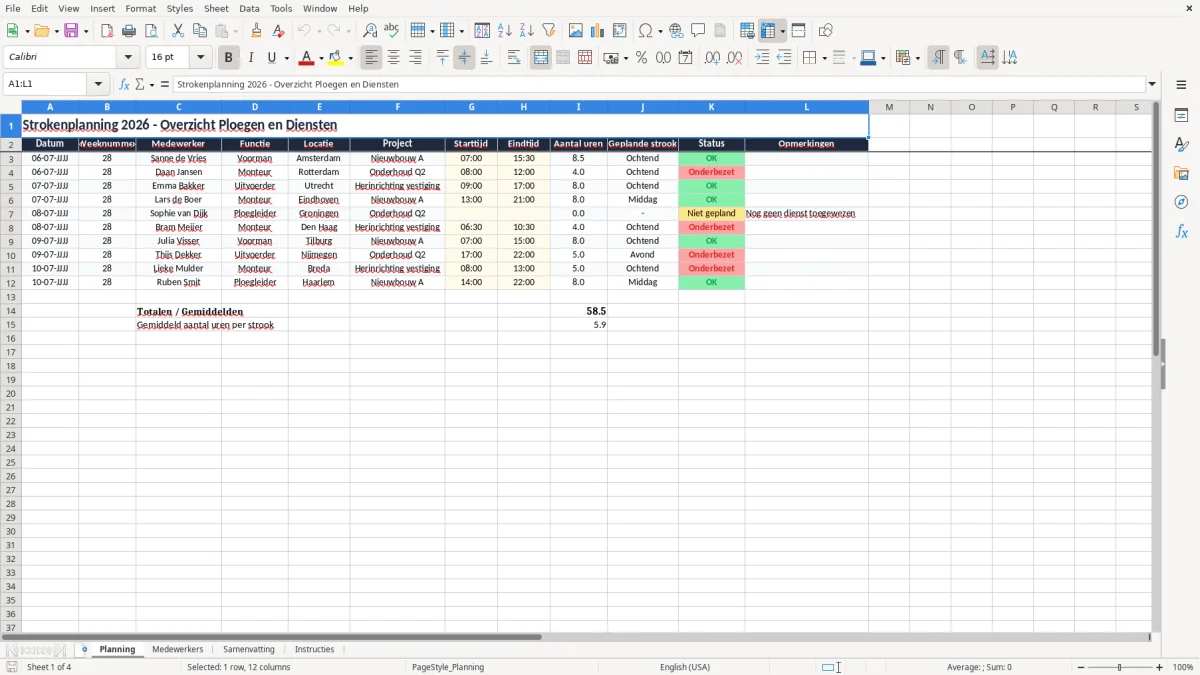This screenshot has width=1200, height=675.
Task: Switch to the Samenvatting sheet tab
Action: point(249,649)
